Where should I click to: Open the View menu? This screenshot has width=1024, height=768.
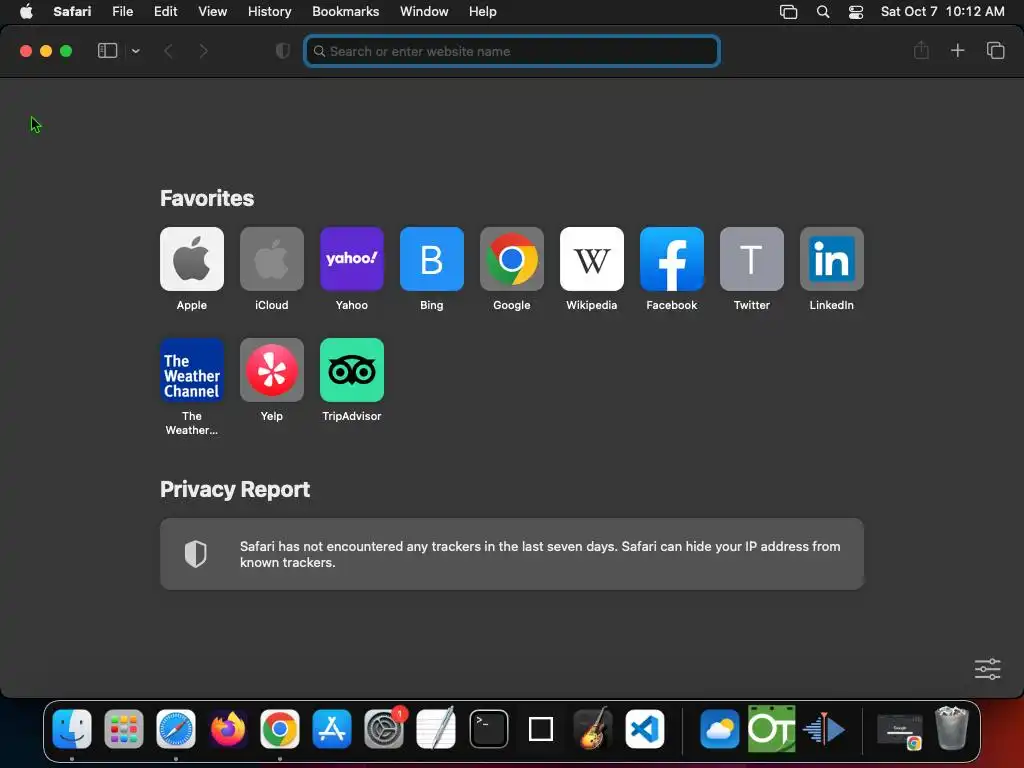[212, 11]
